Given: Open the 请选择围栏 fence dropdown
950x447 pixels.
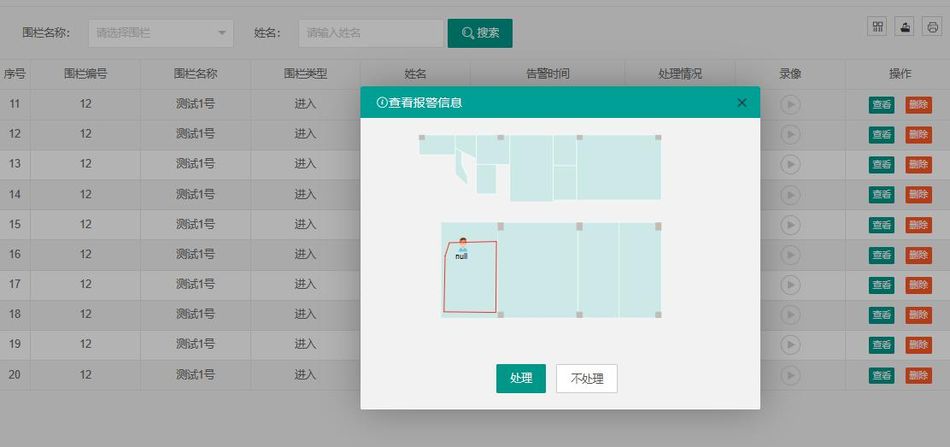Looking at the screenshot, I should coord(160,33).
